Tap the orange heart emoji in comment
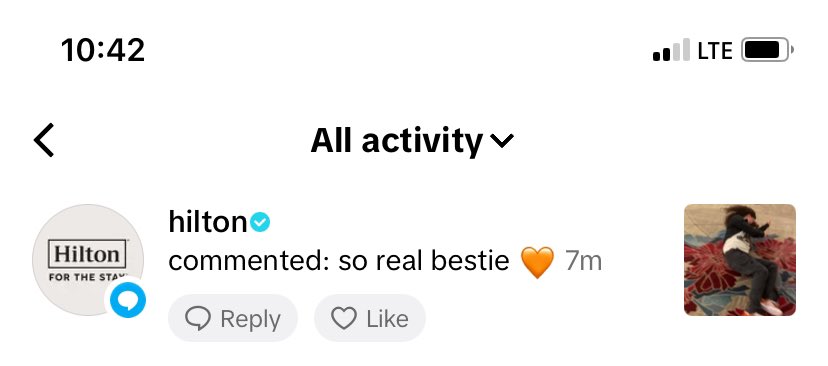This screenshot has height=366, width=828. pyautogui.click(x=537, y=262)
